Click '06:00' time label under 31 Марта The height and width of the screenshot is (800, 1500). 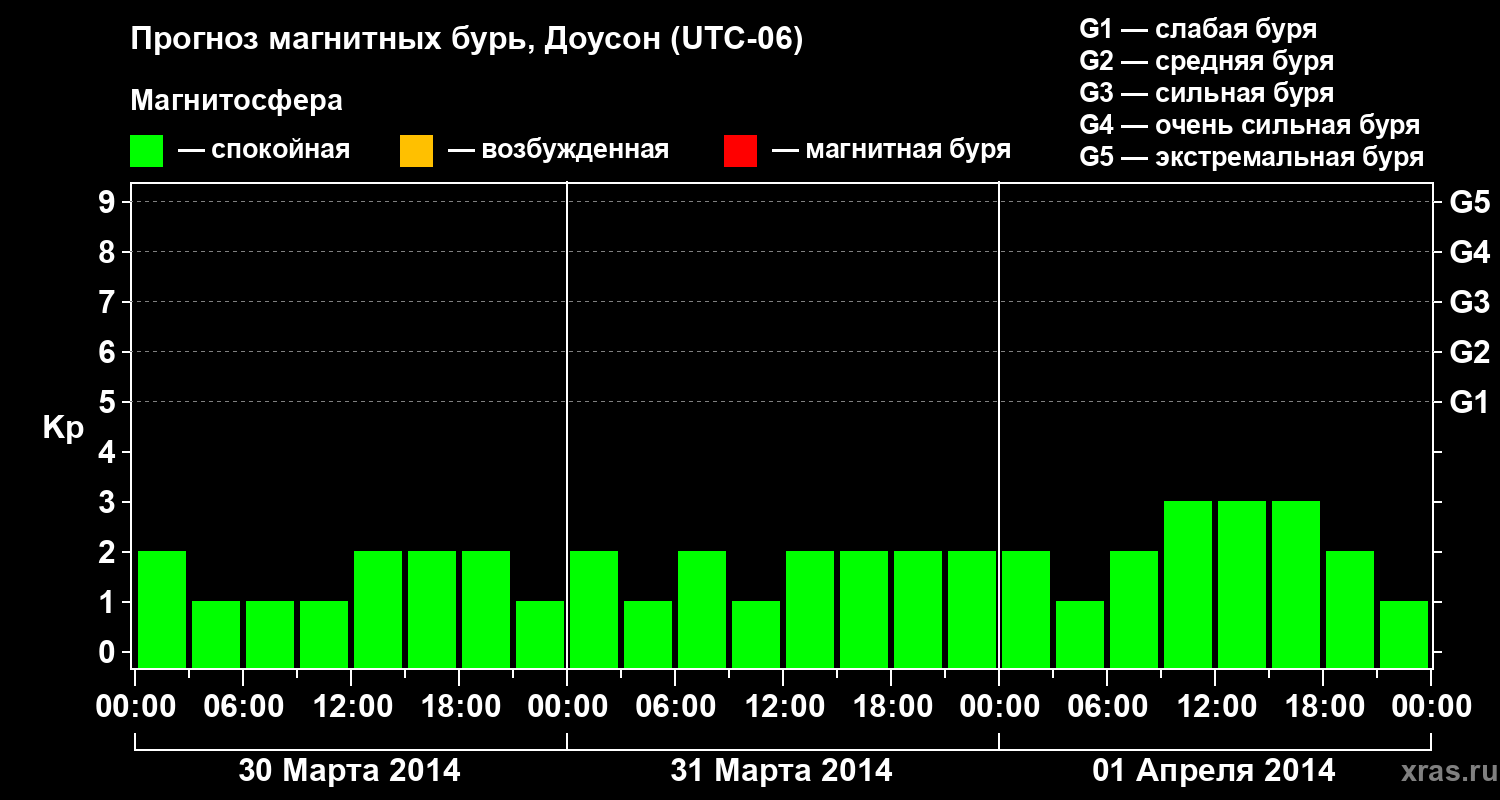675,707
